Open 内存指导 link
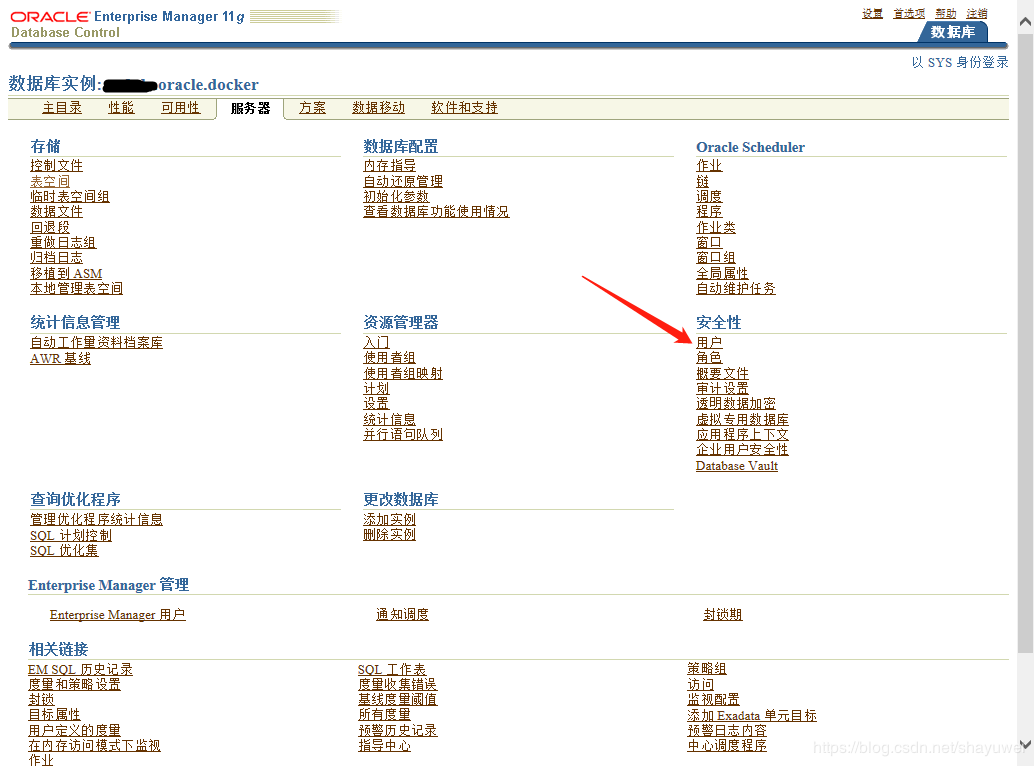This screenshot has height=766, width=1034. pyautogui.click(x=390, y=165)
